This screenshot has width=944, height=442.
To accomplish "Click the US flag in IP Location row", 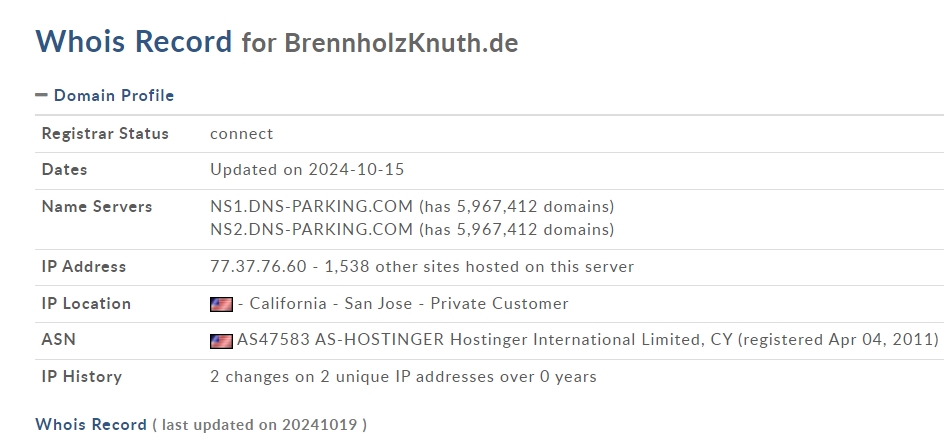I will tap(221, 304).
